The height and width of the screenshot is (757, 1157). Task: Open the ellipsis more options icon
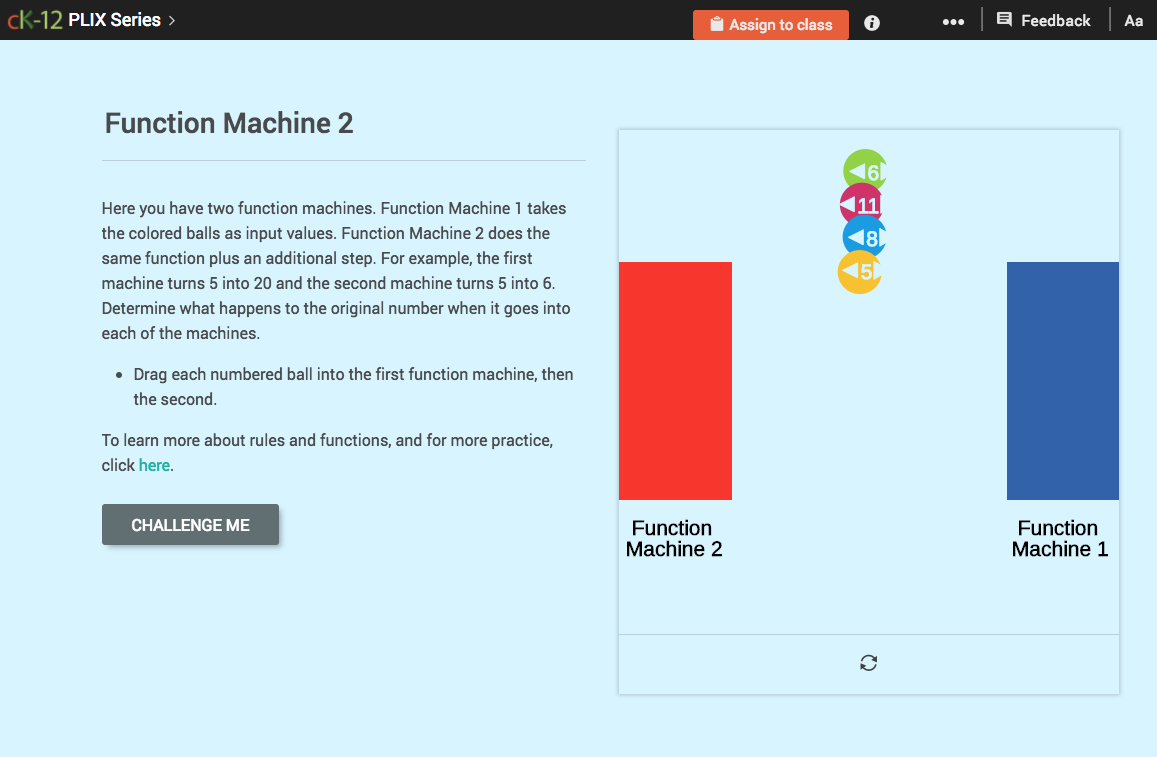953,21
